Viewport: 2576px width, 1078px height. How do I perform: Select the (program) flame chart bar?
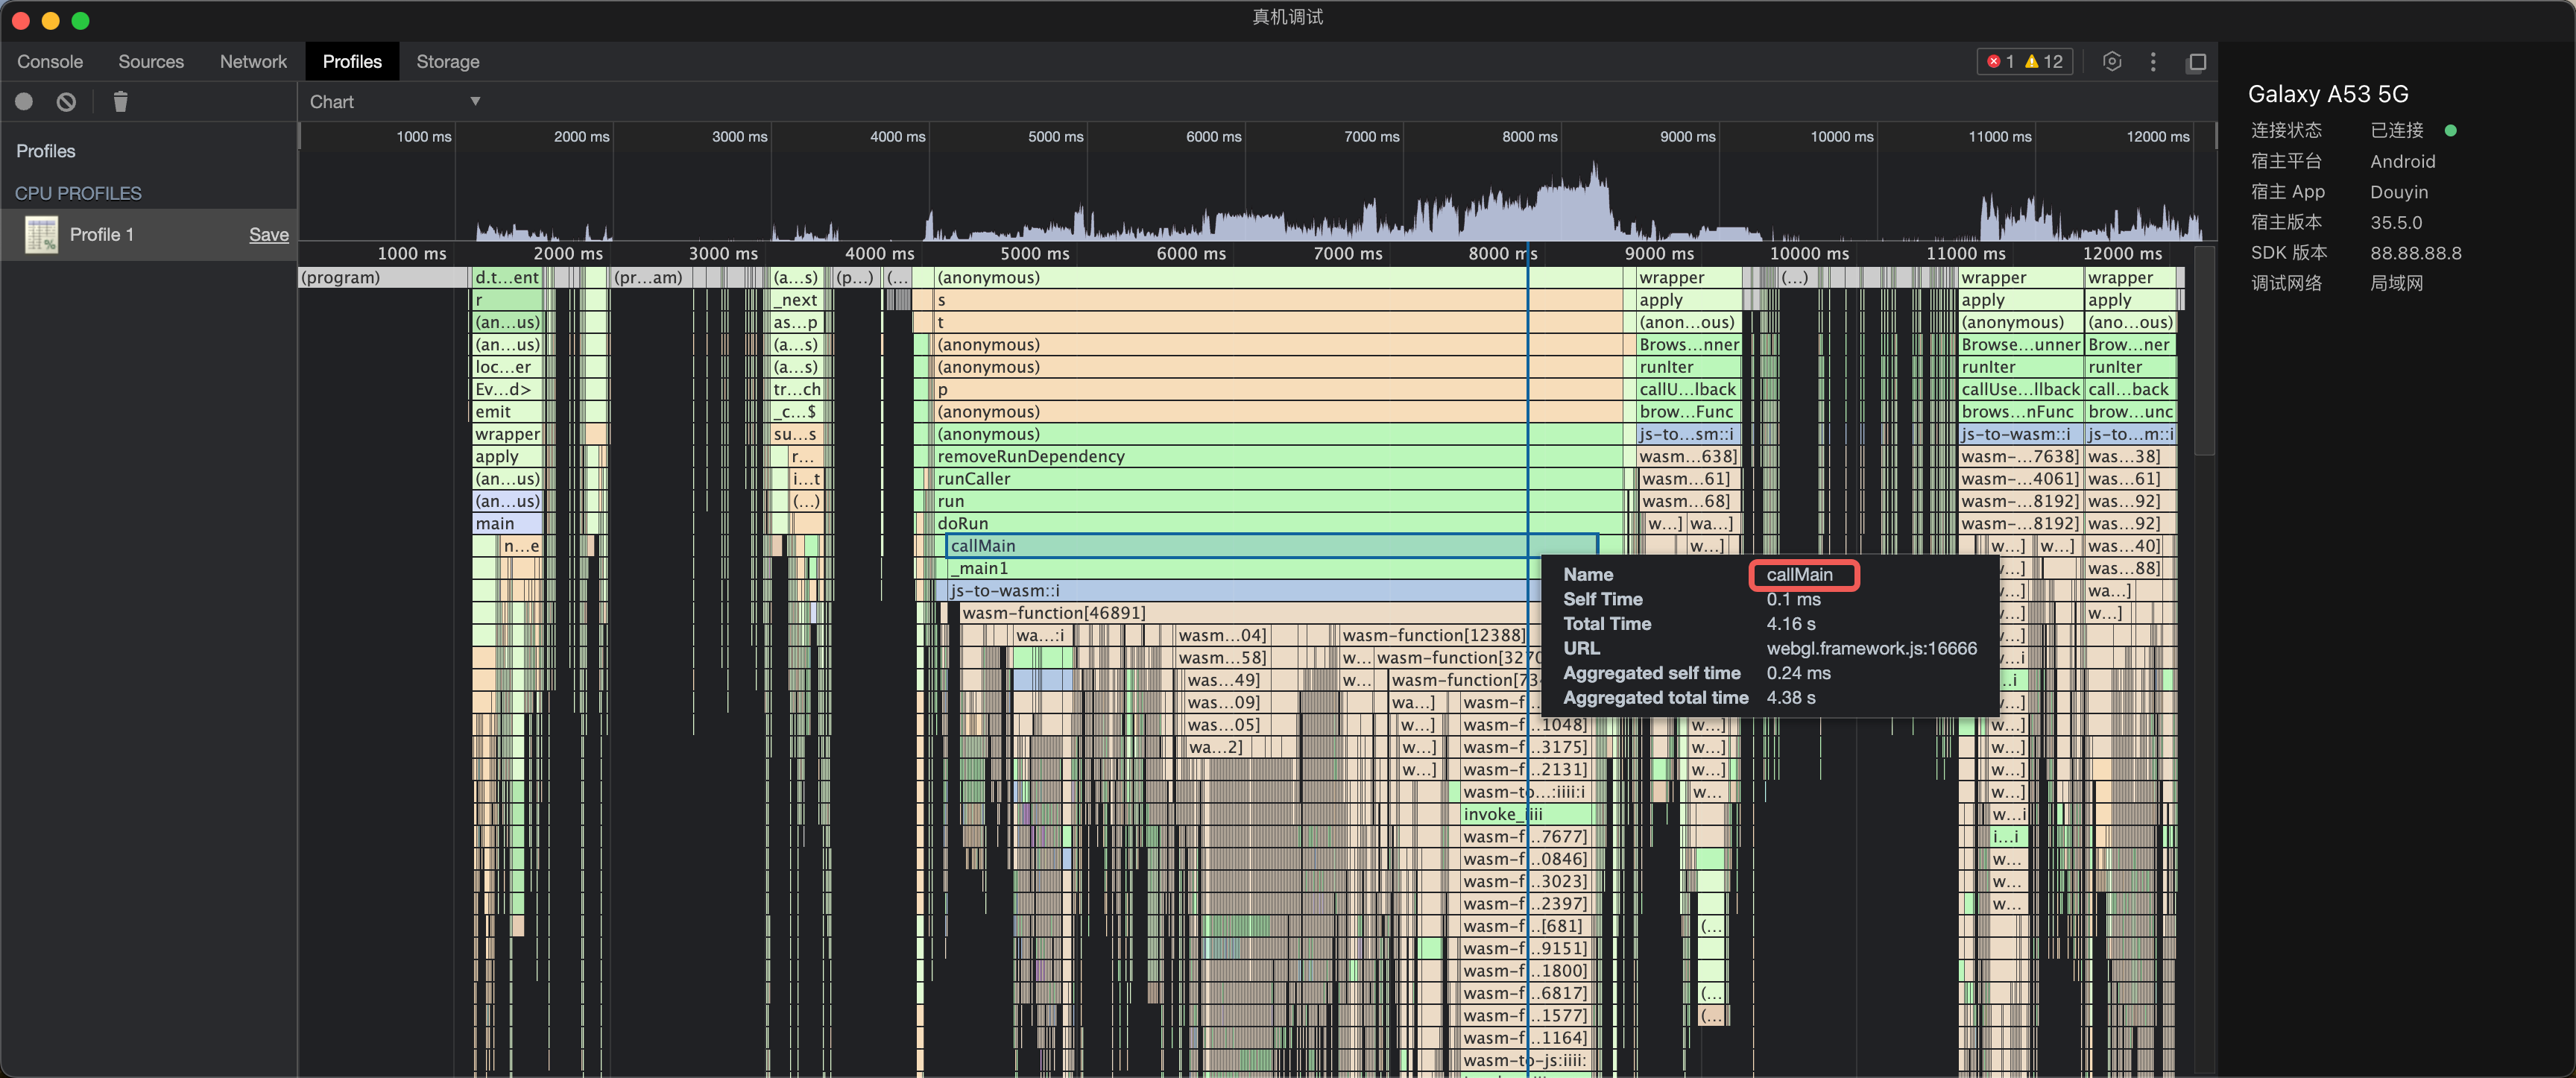tap(384, 277)
